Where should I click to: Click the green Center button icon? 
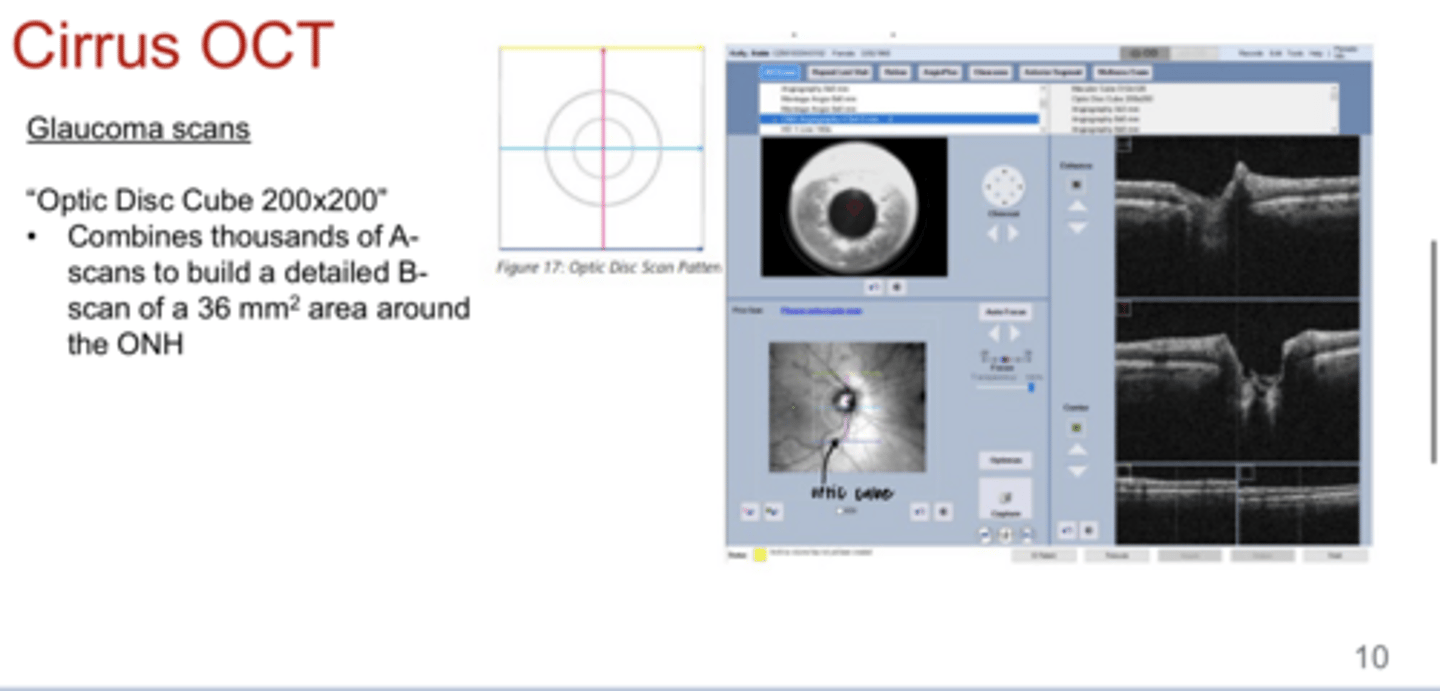(x=1077, y=428)
